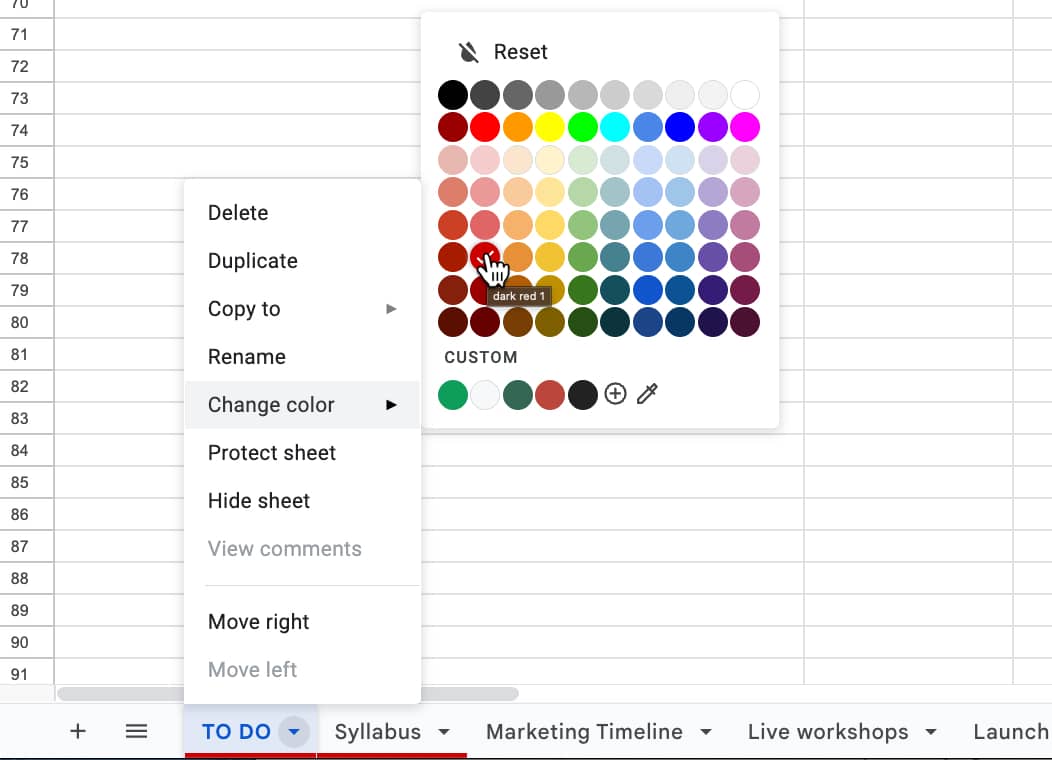Screen dimensions: 1052x760
Task: Expand the Live workshops tab menu arrow
Action: click(931, 732)
